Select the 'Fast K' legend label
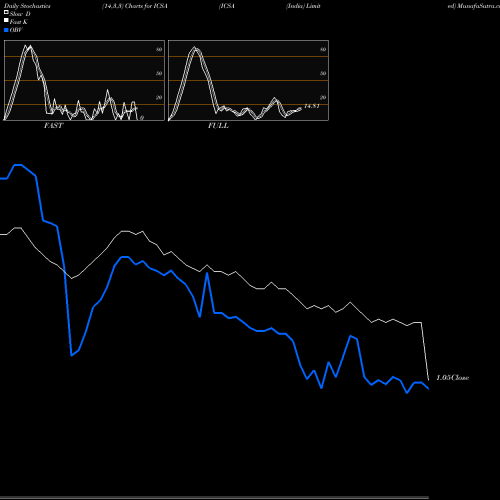The height and width of the screenshot is (500, 500). 19,22
